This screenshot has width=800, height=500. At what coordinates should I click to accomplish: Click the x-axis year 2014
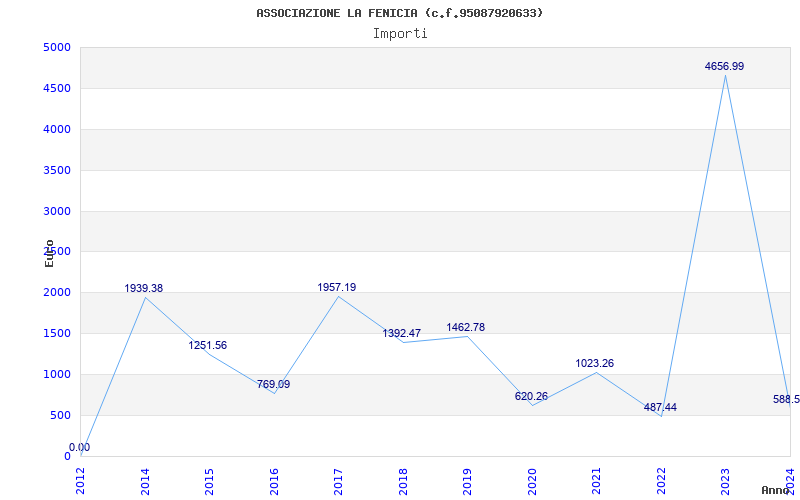(x=145, y=481)
